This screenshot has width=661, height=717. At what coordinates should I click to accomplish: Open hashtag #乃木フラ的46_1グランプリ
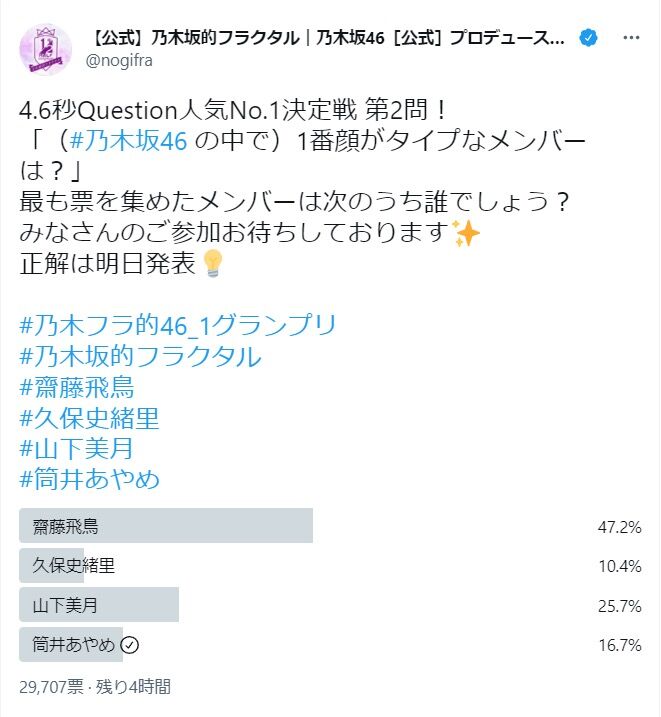click(x=178, y=325)
